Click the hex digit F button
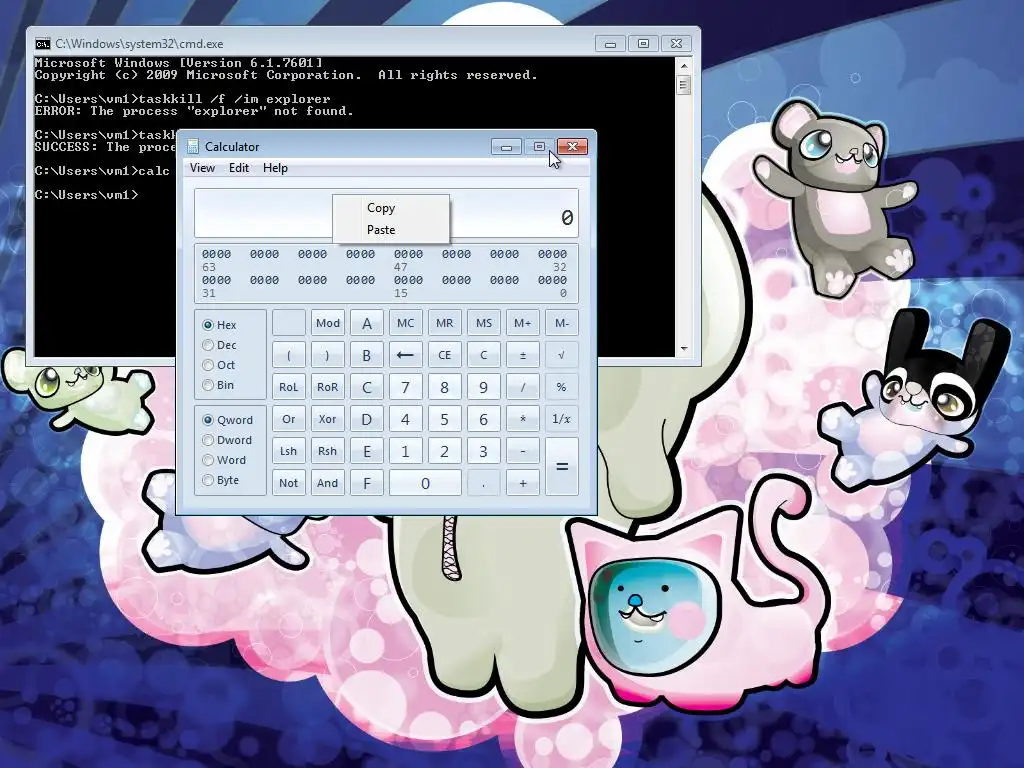The height and width of the screenshot is (768, 1024). 366,483
